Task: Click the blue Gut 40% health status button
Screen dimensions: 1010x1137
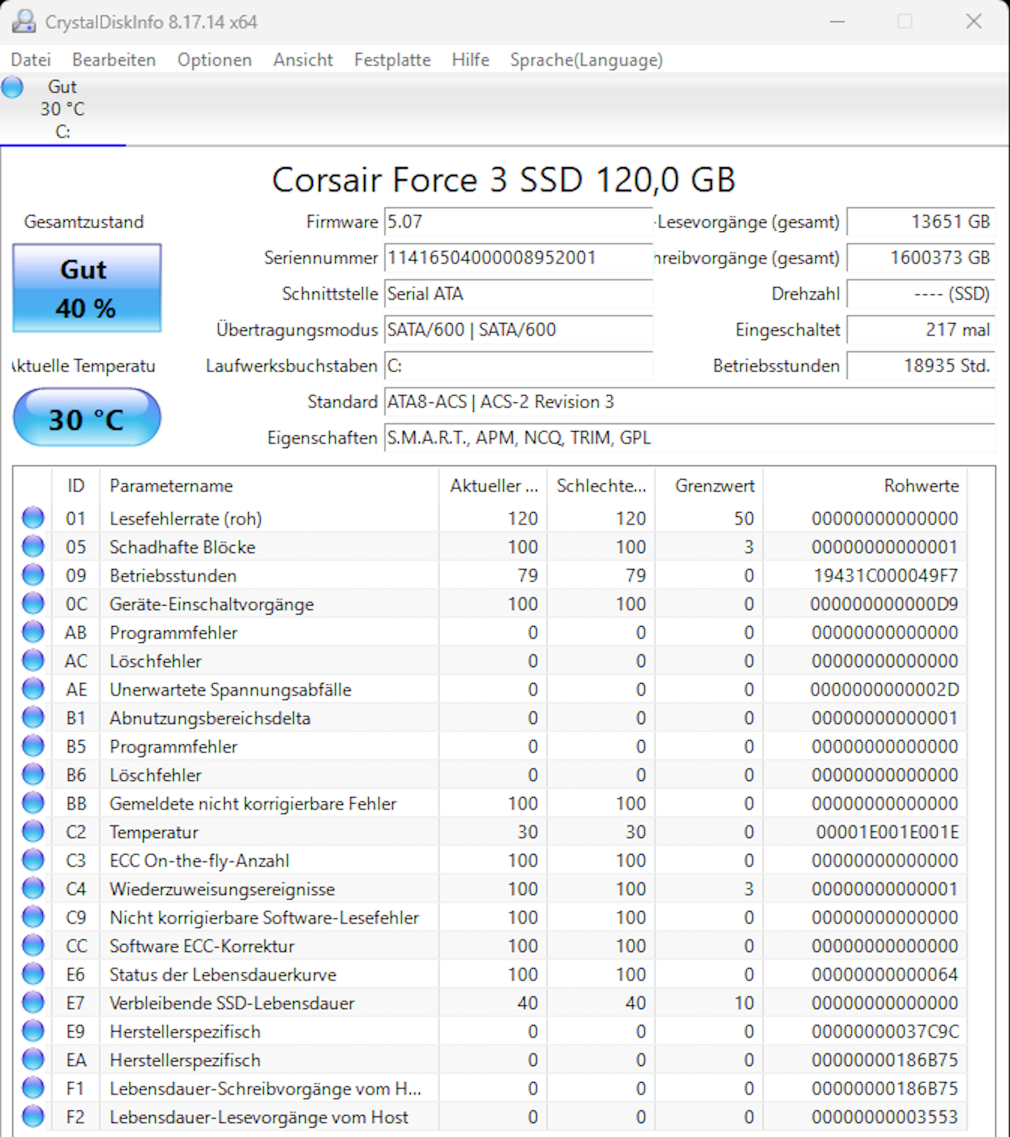Action: [86, 288]
